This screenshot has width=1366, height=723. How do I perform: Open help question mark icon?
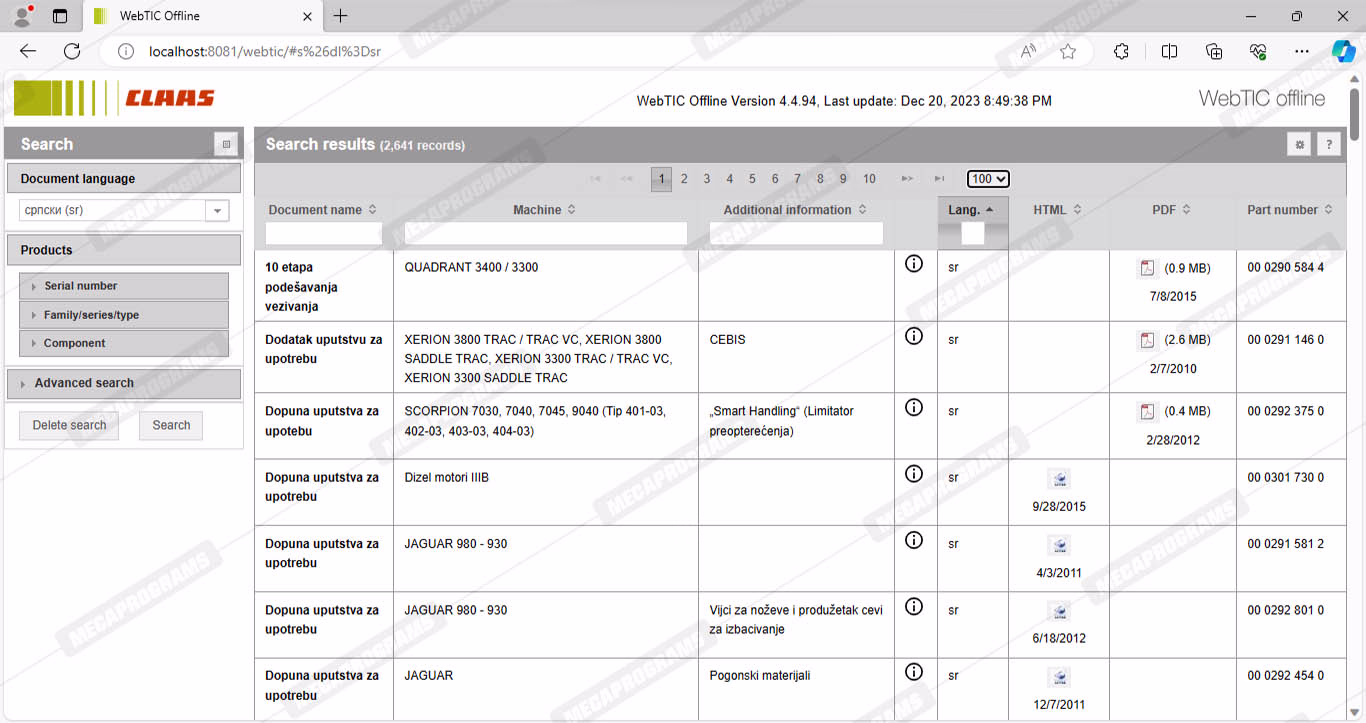1328,145
